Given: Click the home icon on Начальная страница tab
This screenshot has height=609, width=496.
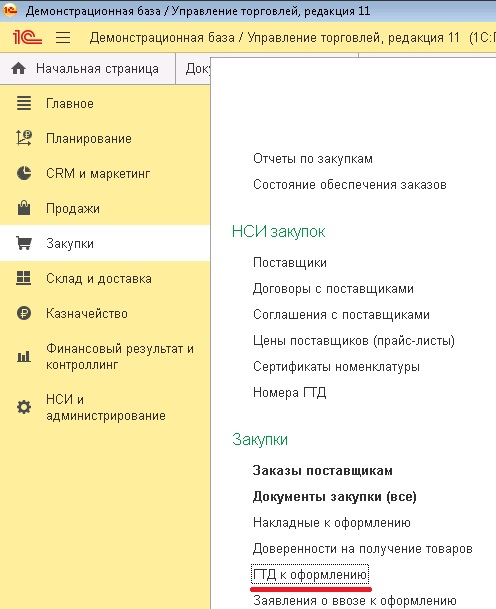Looking at the screenshot, I should click(x=18, y=69).
